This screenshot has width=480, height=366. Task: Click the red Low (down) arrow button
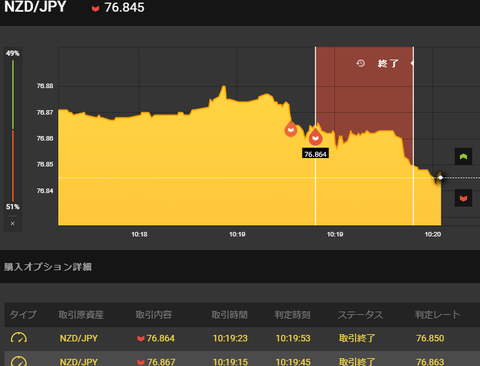(x=463, y=198)
